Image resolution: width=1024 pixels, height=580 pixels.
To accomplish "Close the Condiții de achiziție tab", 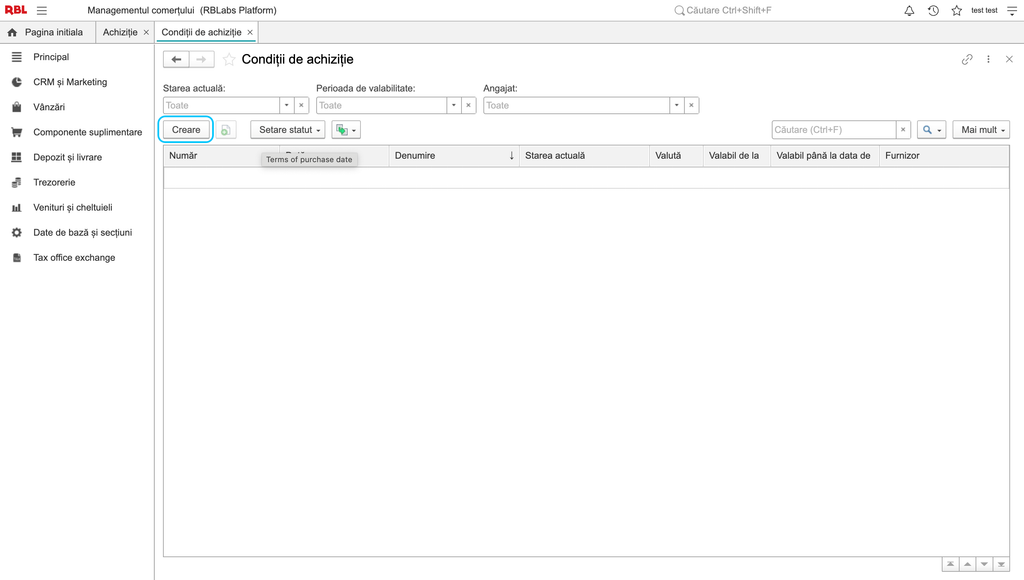I will click(250, 32).
